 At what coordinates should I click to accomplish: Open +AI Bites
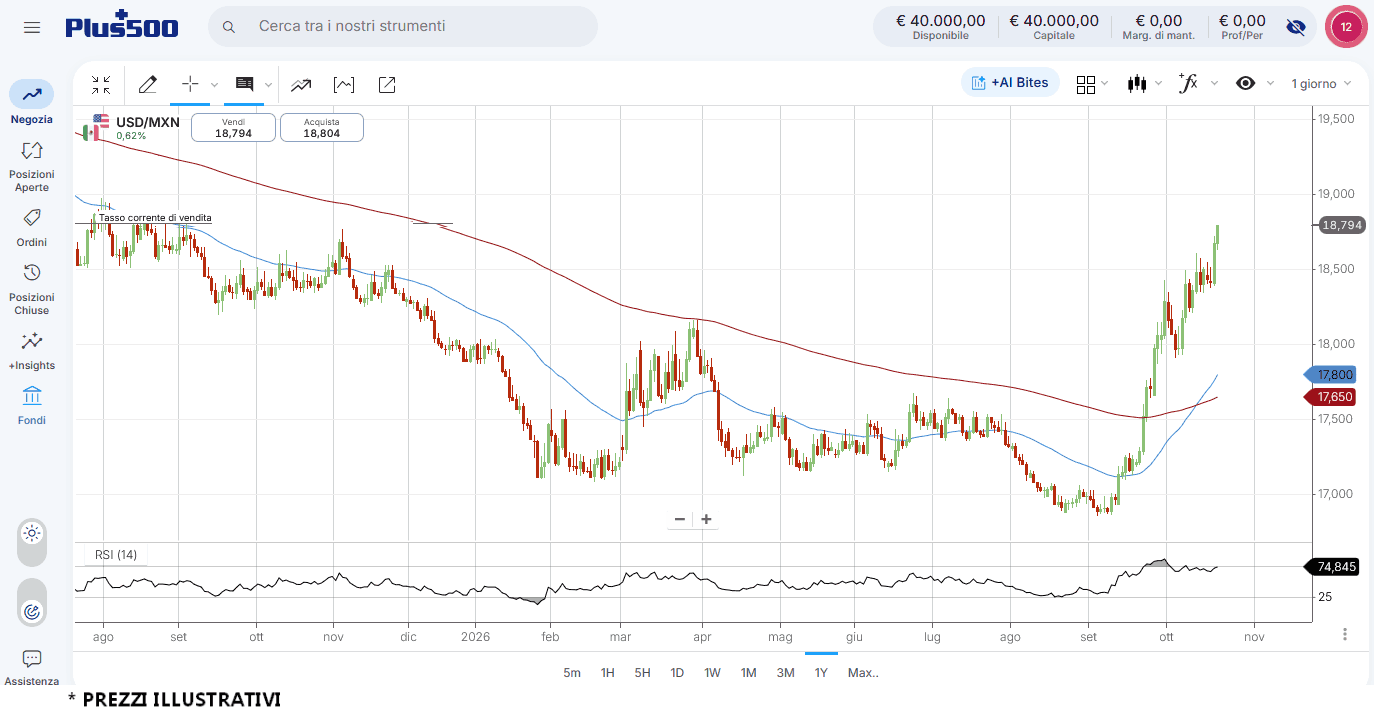pos(1010,83)
